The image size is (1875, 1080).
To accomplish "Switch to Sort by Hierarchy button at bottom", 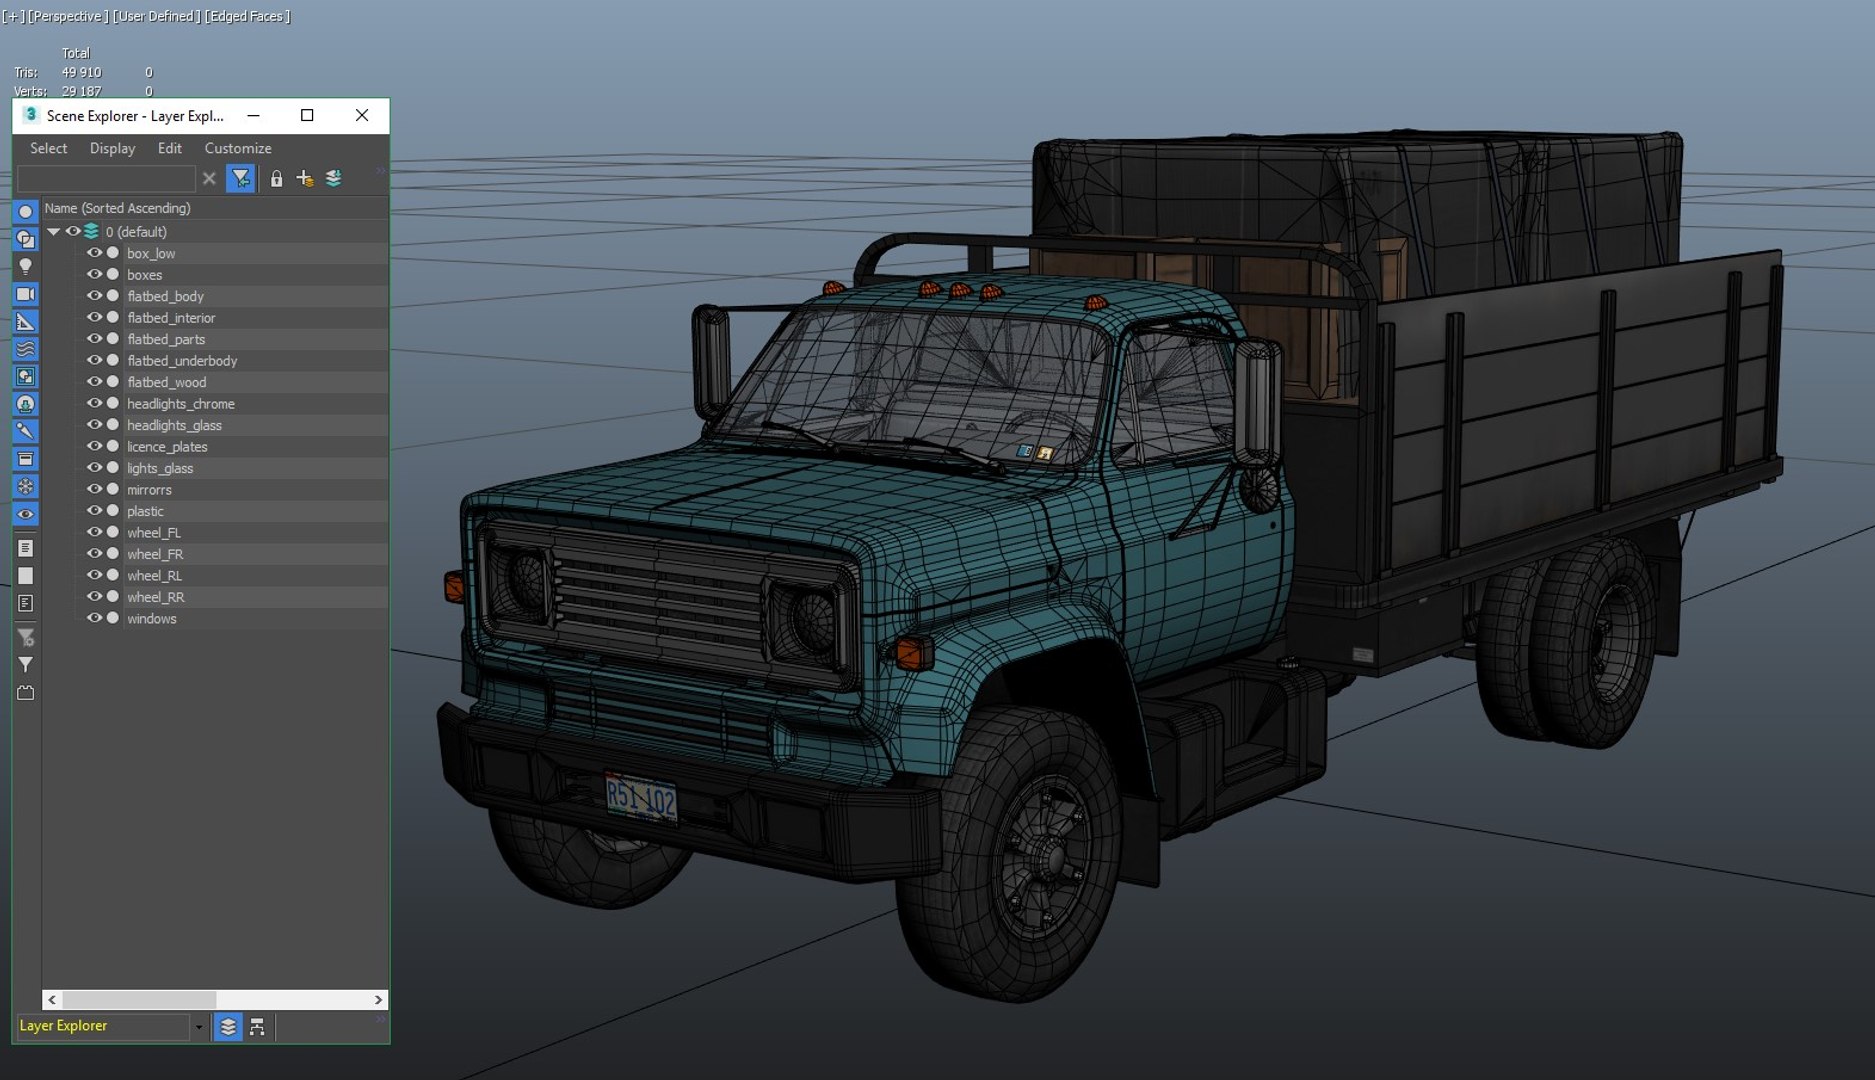I will (258, 1027).
